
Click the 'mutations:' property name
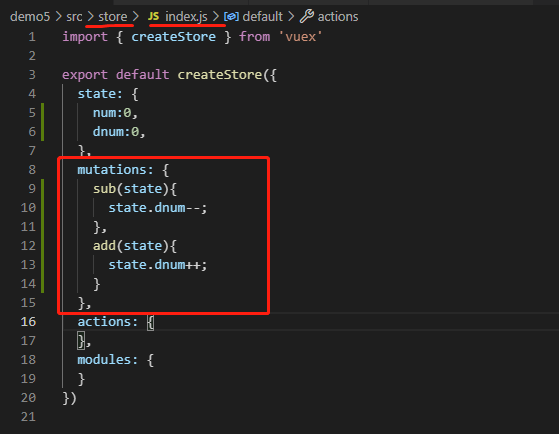(115, 170)
